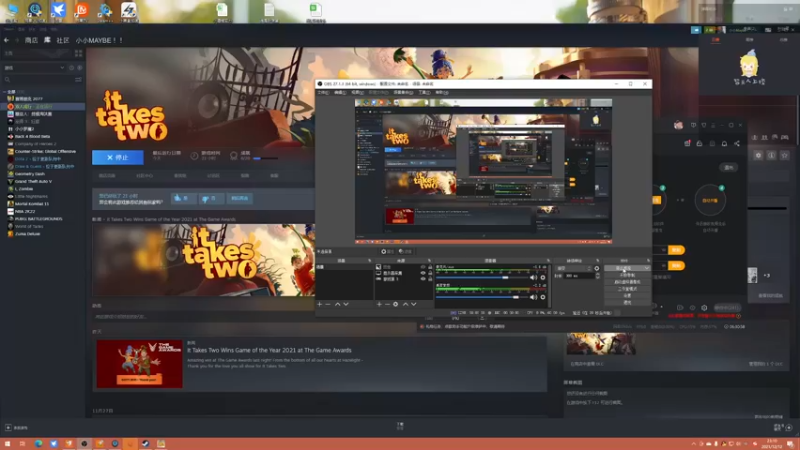The height and width of the screenshot is (450, 800).
Task: Move scene up in OBS Scenes panel
Action: pos(337,304)
